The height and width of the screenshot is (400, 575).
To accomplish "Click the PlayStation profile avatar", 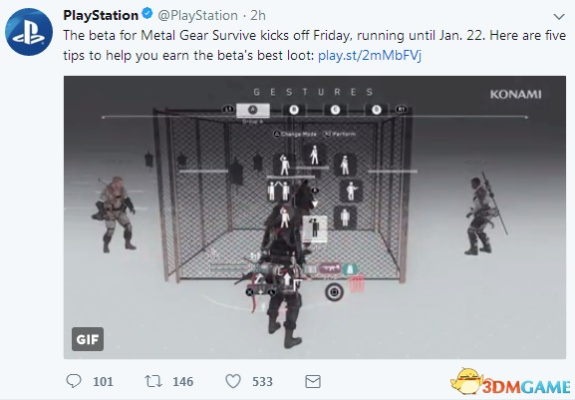I will click(x=29, y=32).
